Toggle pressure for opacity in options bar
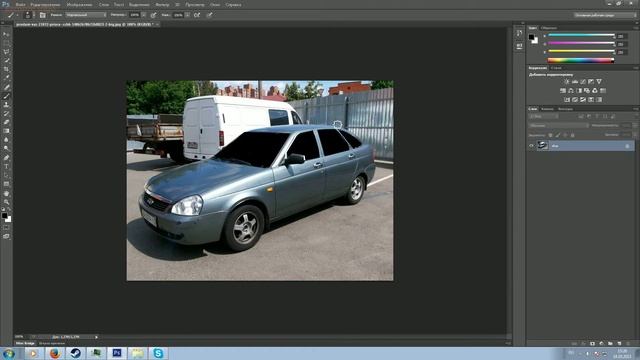 (153, 15)
